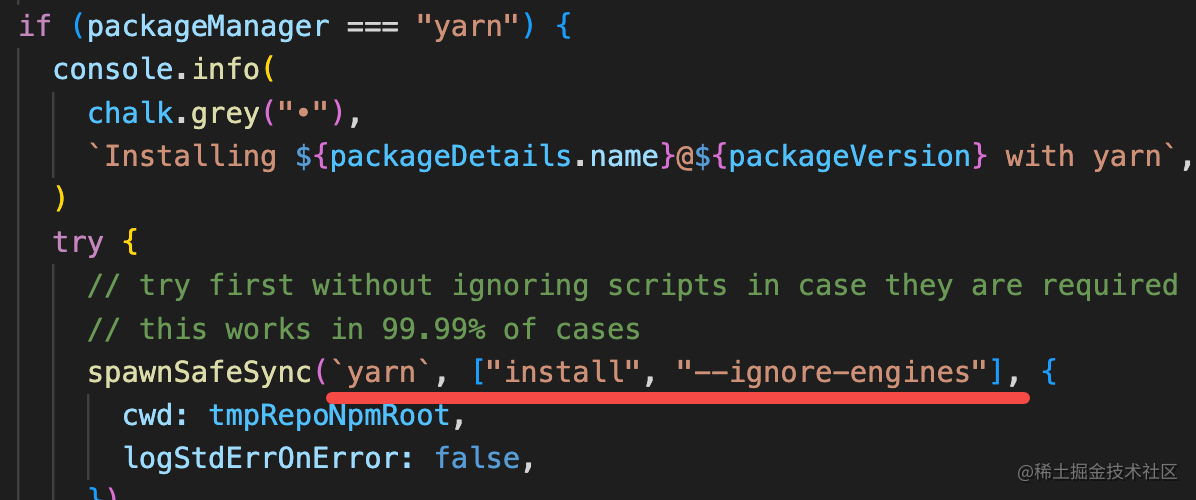
Task: Click spawnSafeSync function name
Action: [x=199, y=373]
